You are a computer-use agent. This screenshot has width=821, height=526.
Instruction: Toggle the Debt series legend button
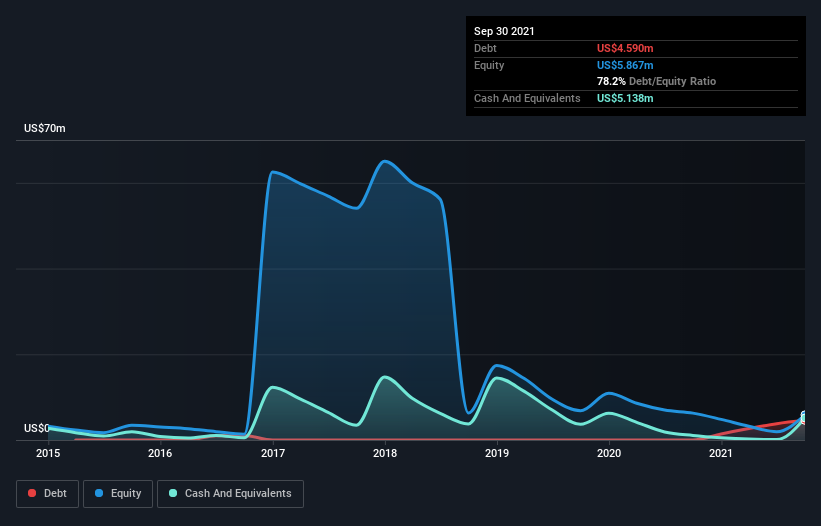(x=47, y=494)
